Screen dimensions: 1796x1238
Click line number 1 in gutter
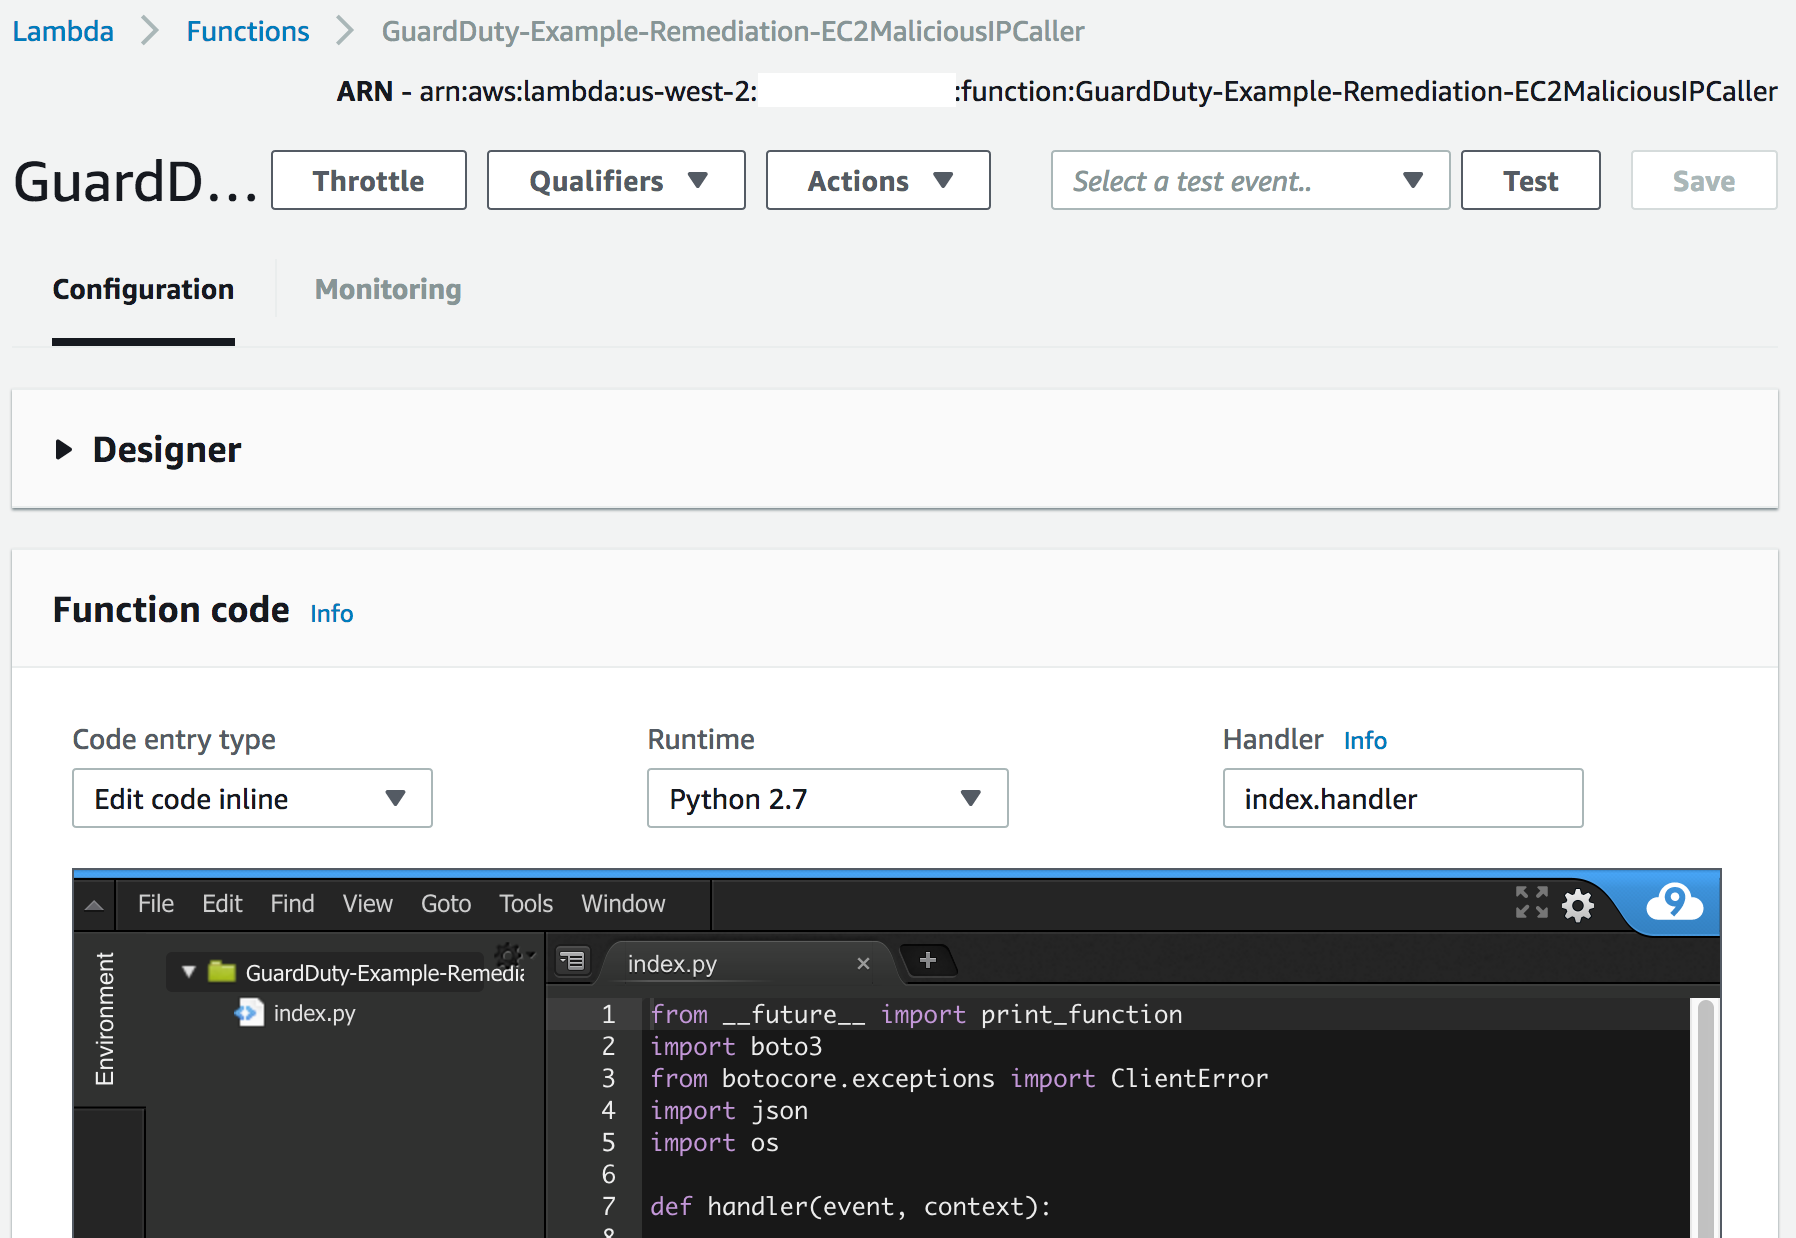click(608, 1014)
